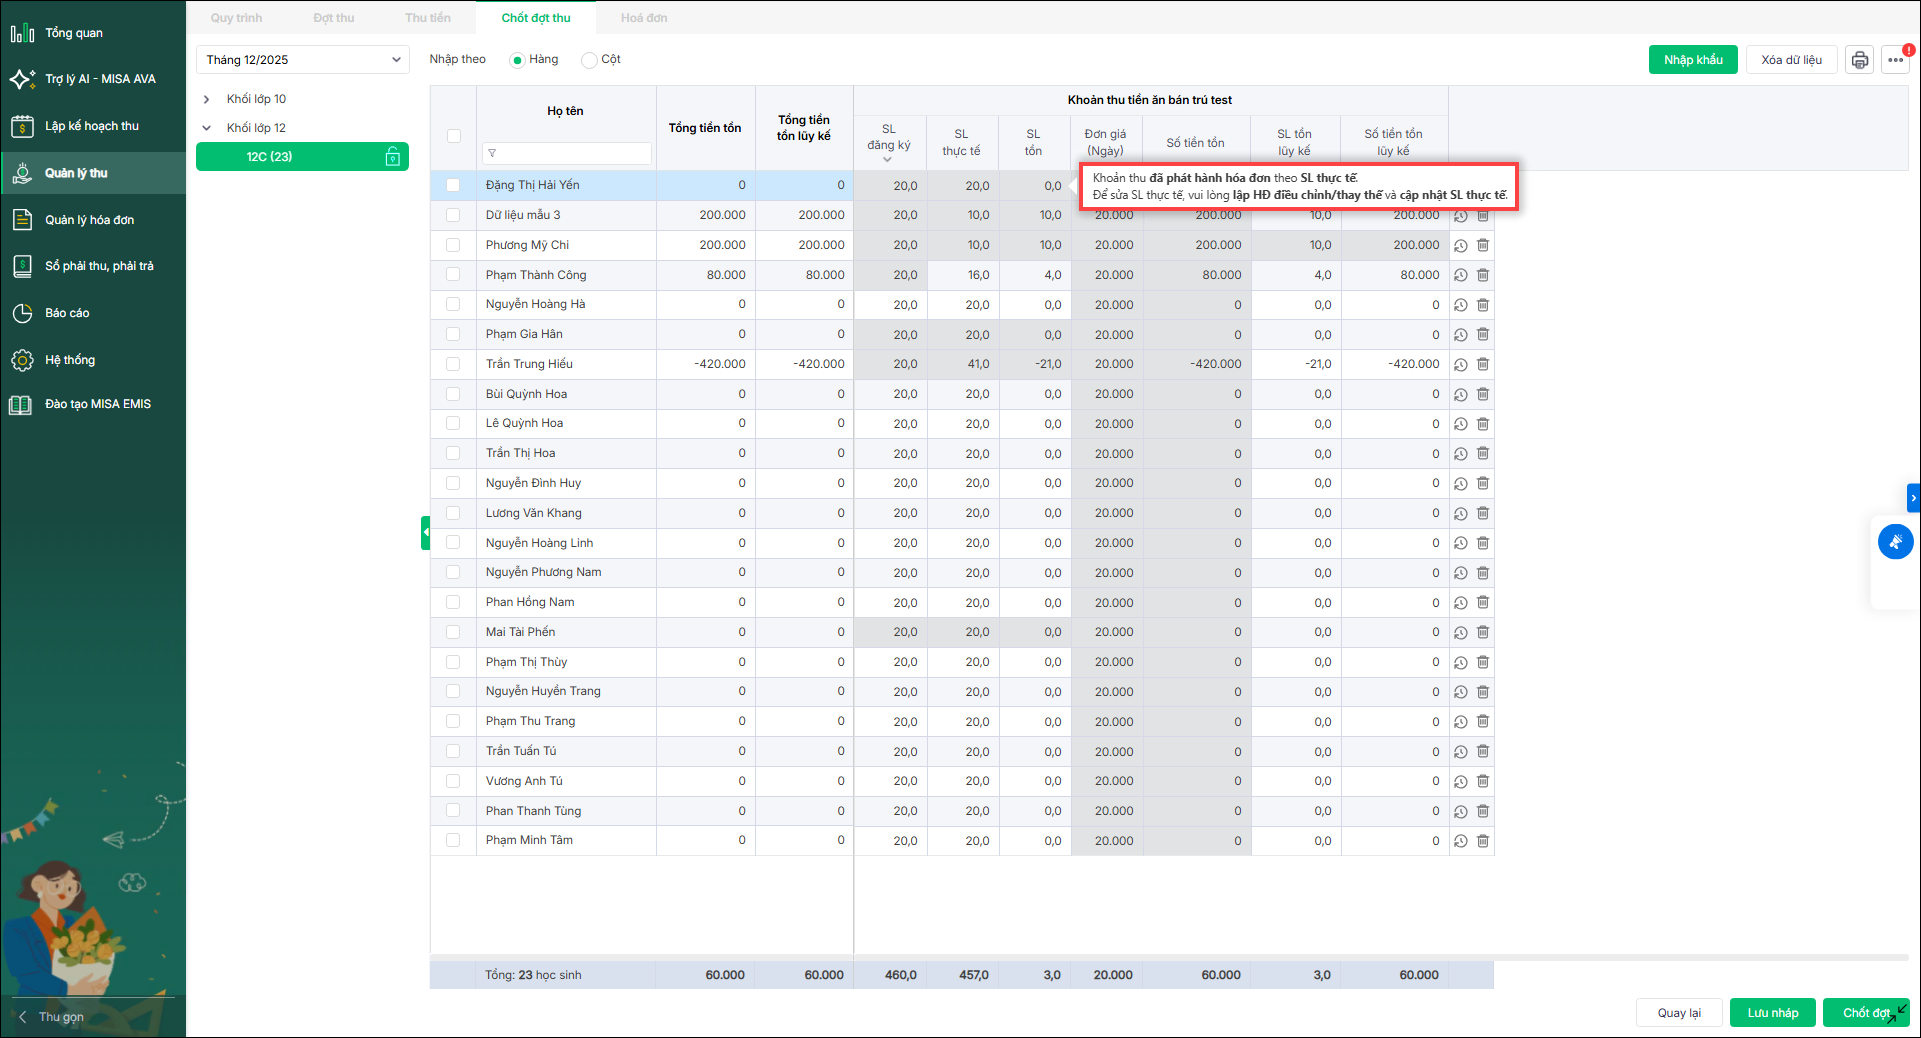The height and width of the screenshot is (1038, 1921).
Task: Select all students with the header checkbox
Action: coord(454,136)
